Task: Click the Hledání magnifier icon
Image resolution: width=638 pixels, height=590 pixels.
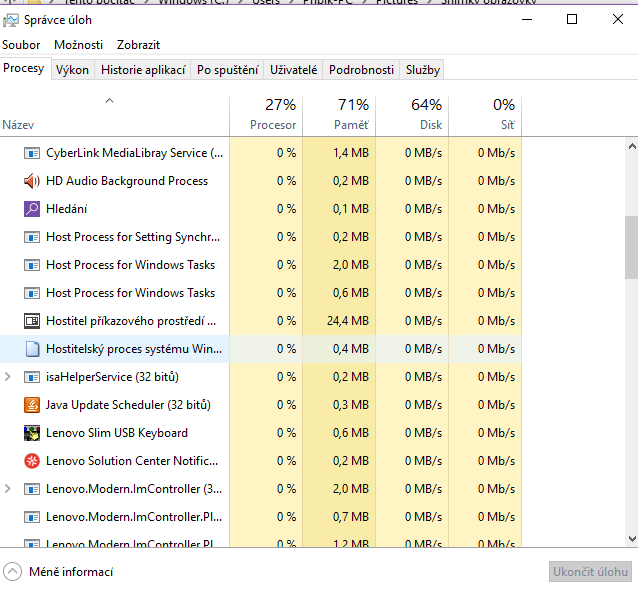Action: pyautogui.click(x=31, y=209)
